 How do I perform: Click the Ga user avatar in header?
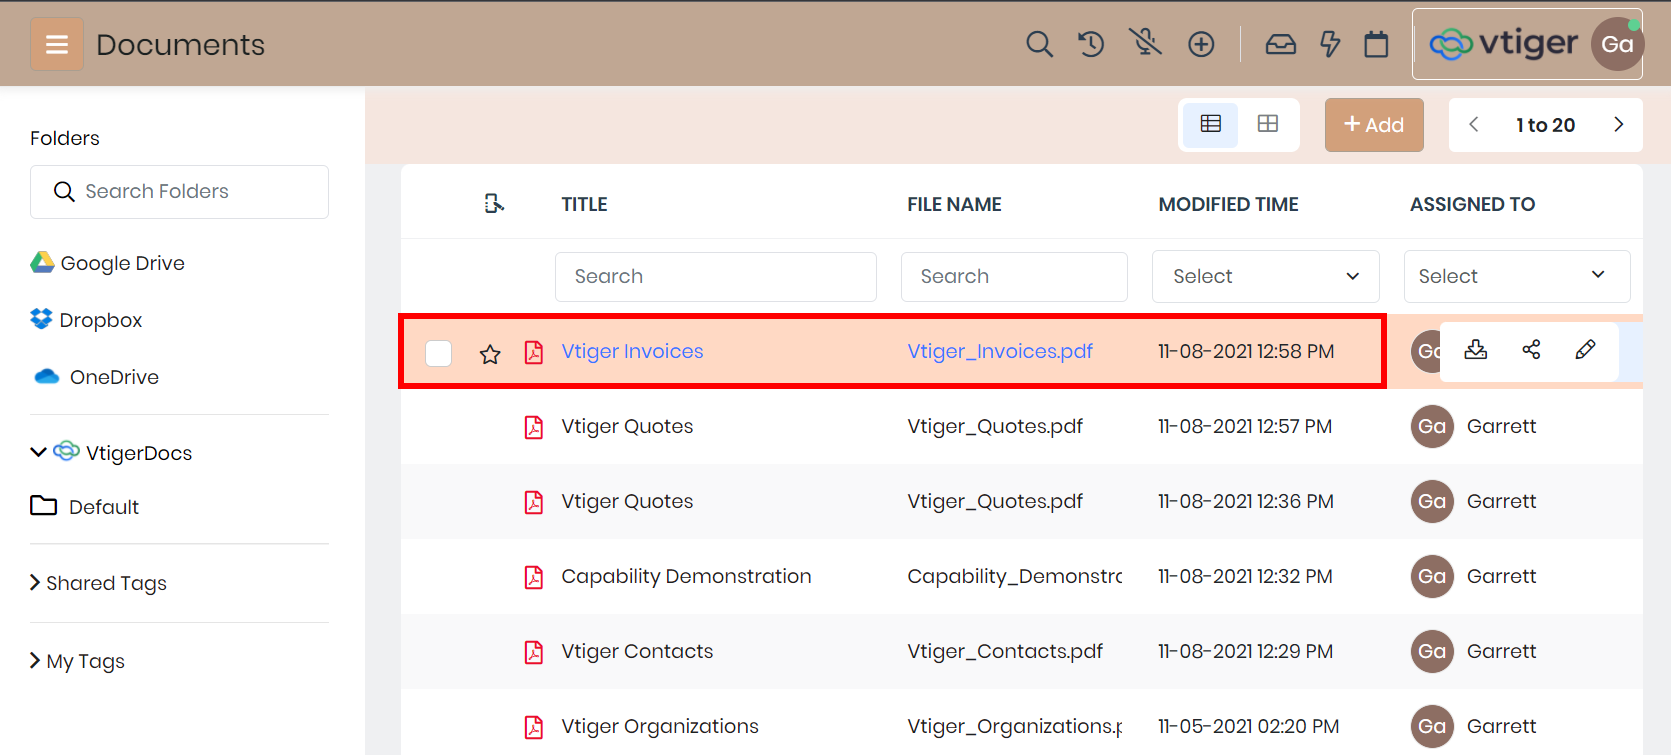click(1617, 44)
